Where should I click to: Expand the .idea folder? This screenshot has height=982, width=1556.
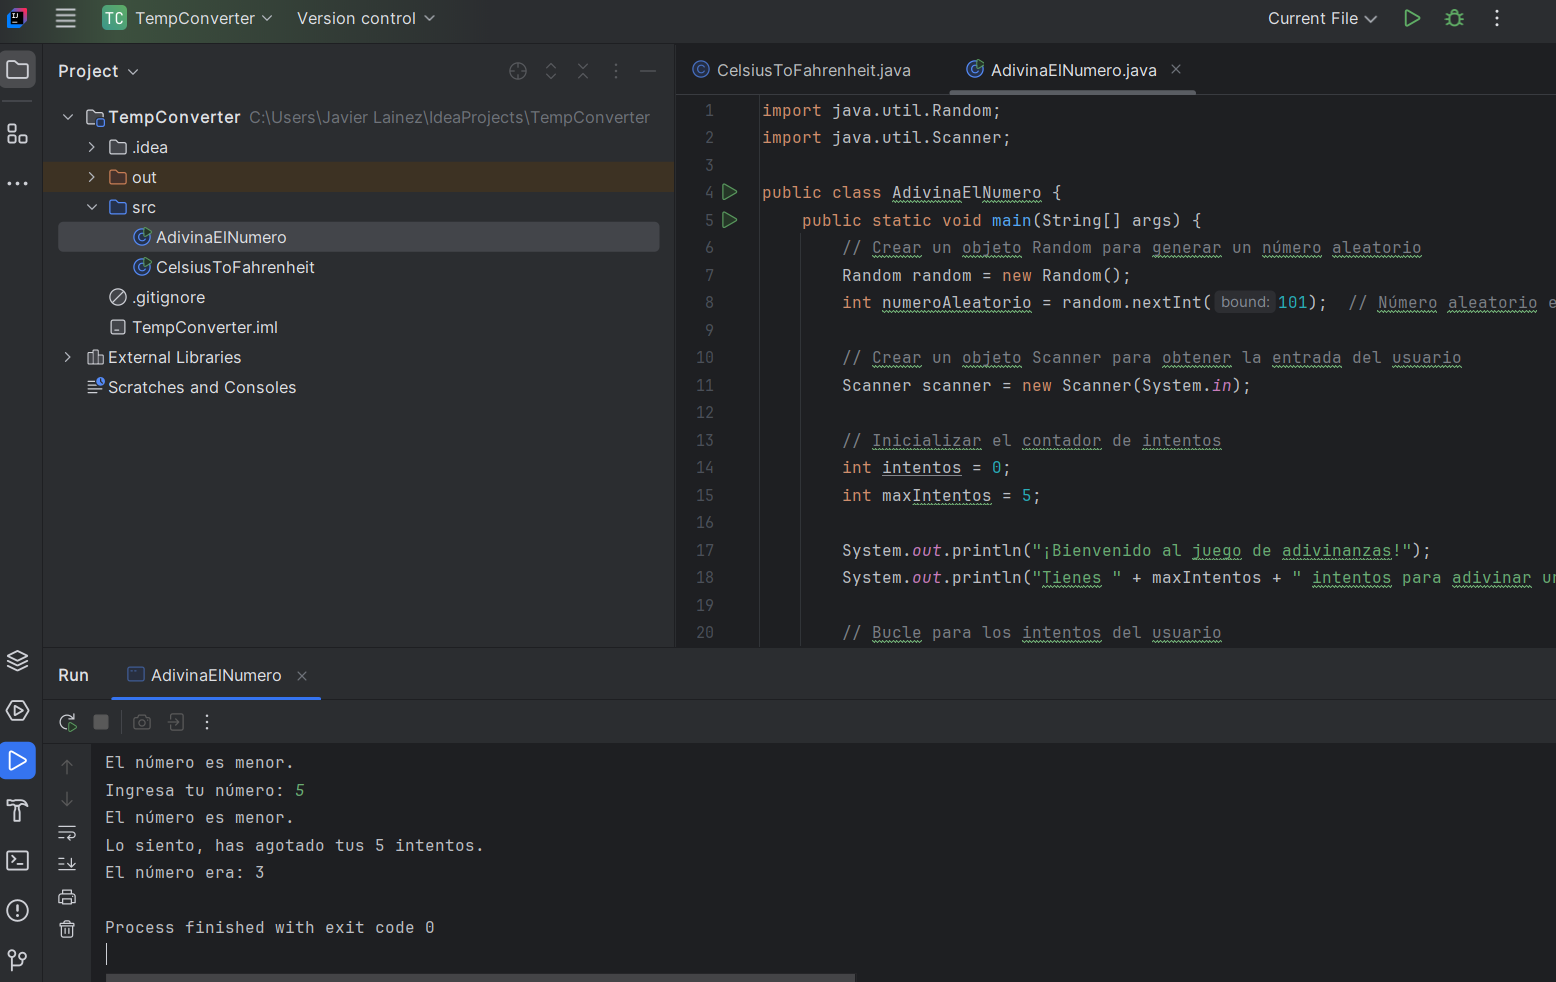point(92,147)
